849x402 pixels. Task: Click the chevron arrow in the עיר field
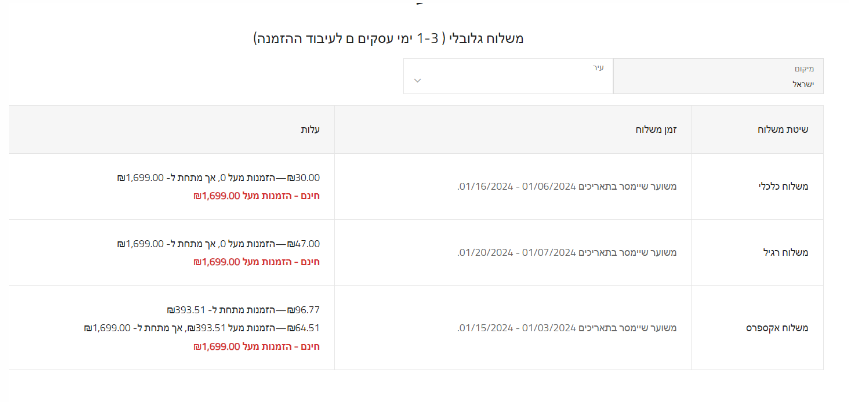417,81
